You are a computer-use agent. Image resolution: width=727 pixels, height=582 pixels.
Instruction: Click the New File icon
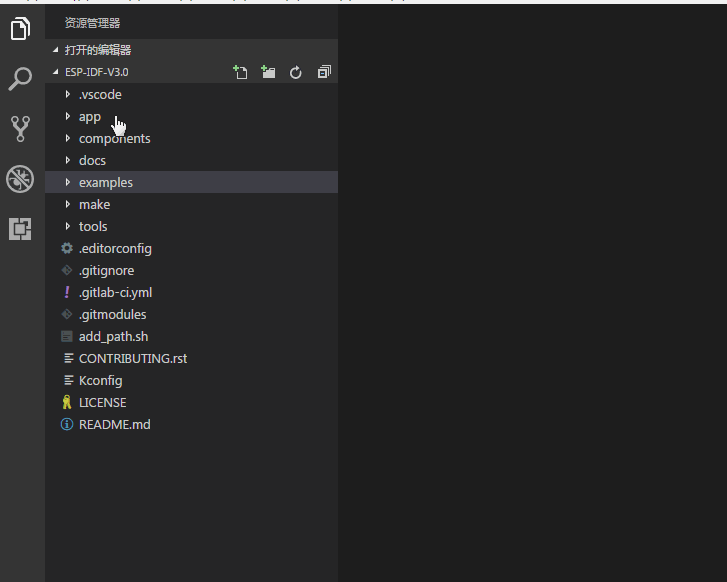[240, 72]
